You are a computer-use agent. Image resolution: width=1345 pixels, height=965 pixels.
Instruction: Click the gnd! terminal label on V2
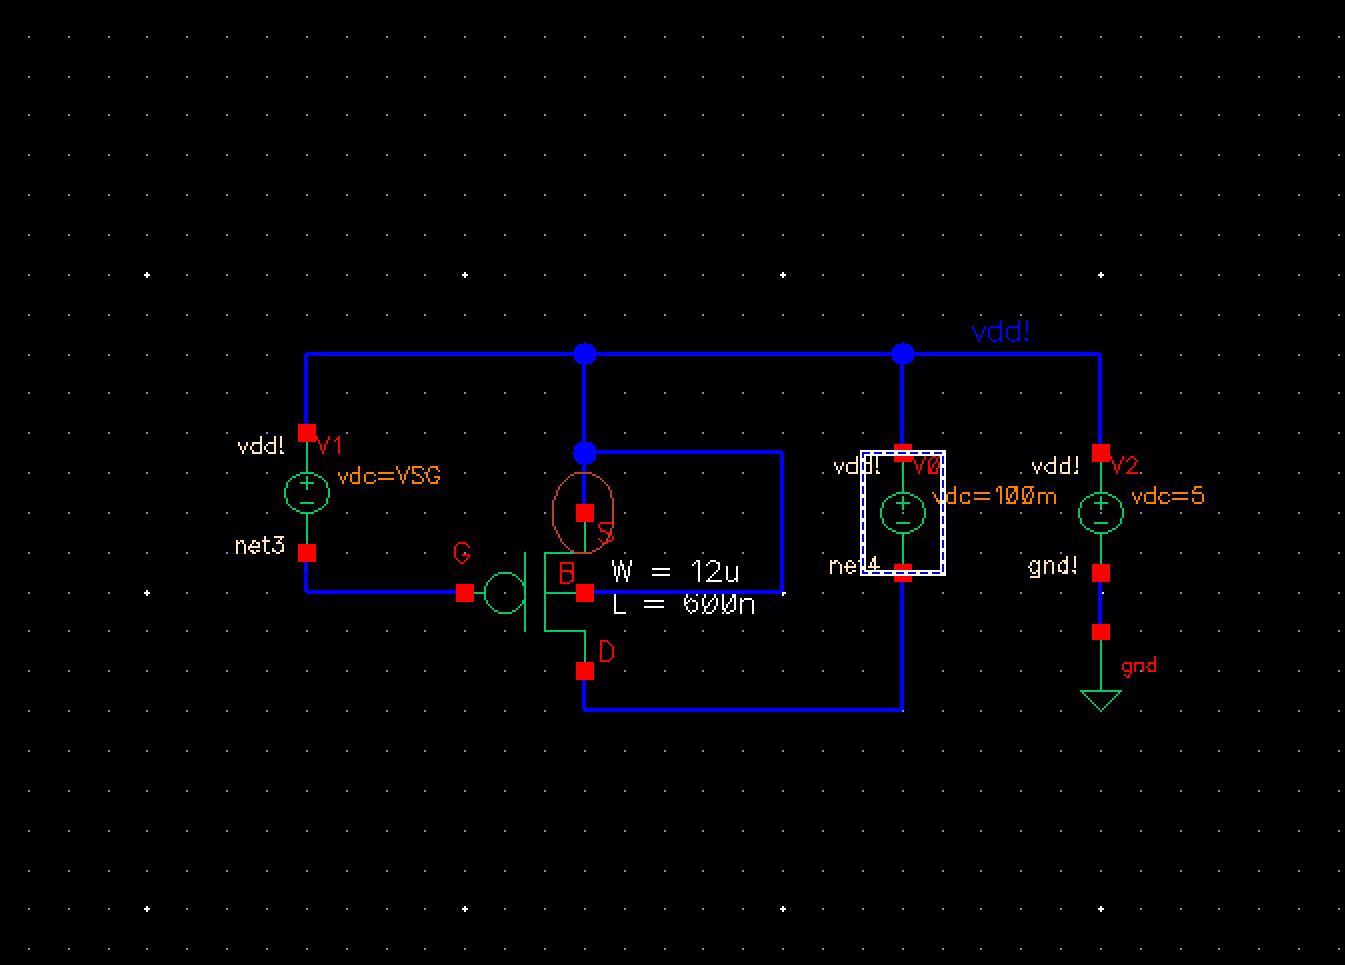tap(1053, 567)
